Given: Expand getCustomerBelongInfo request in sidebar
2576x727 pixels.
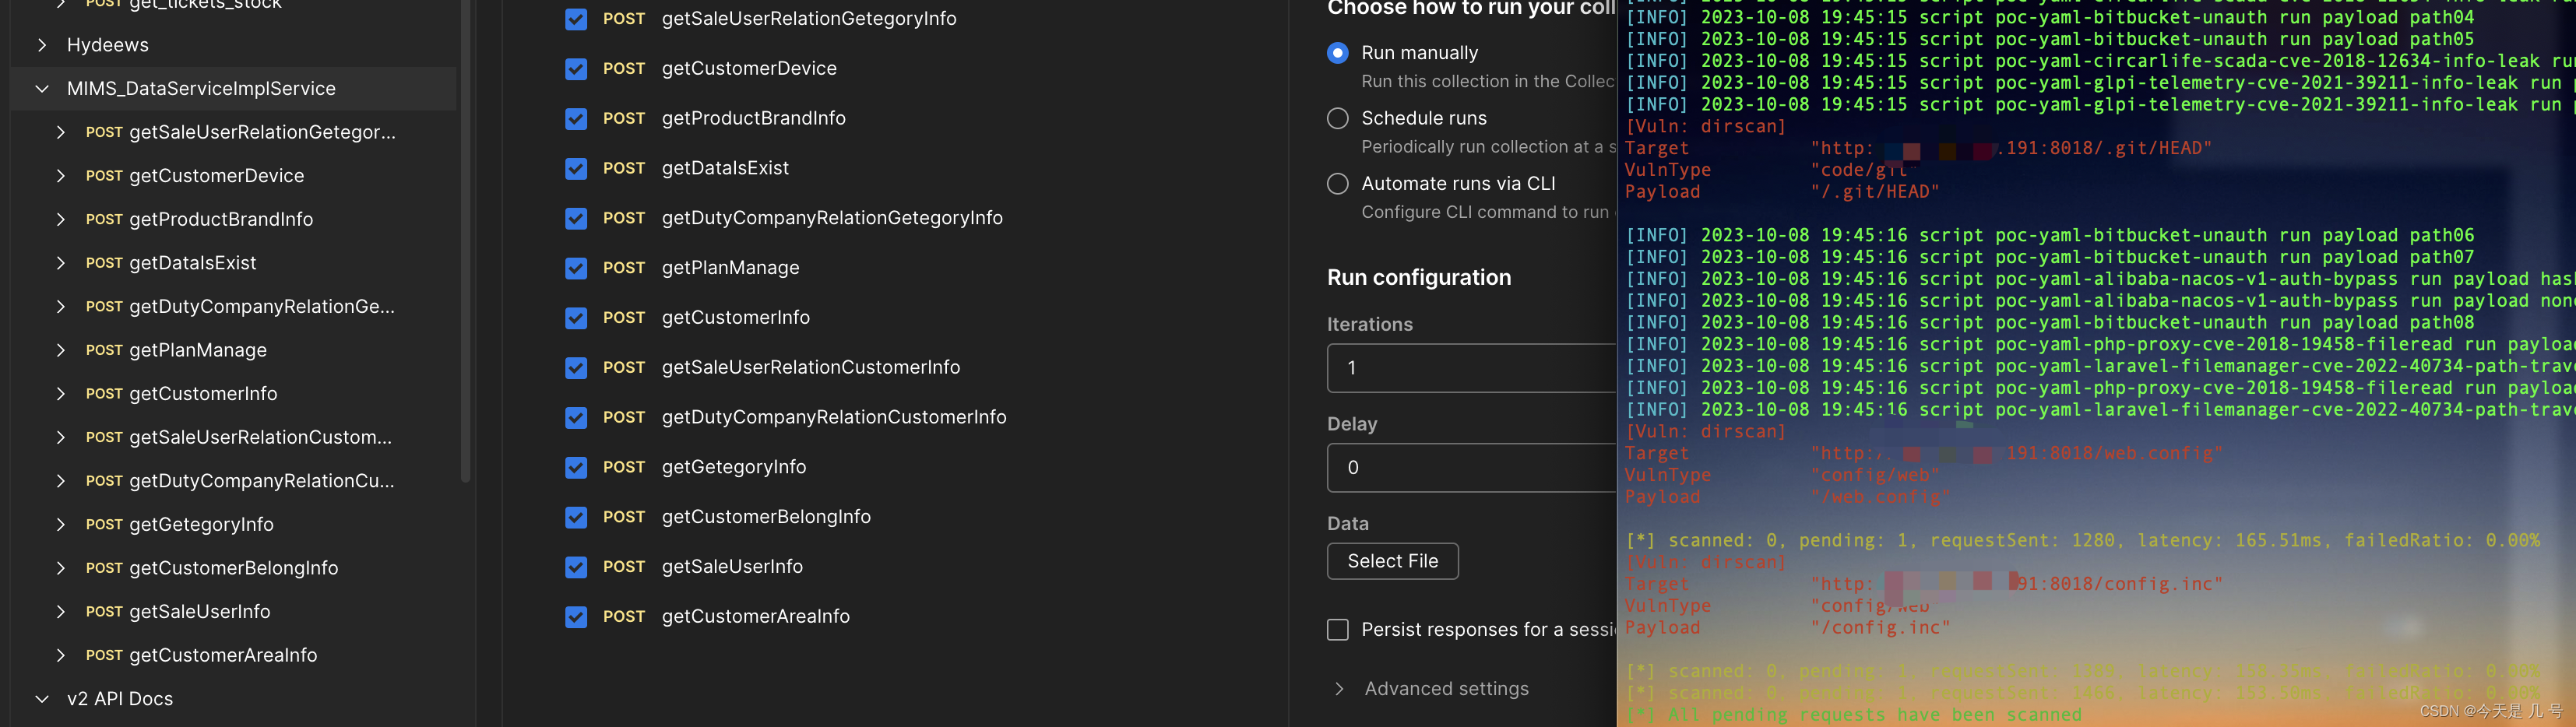Looking at the screenshot, I should [x=61, y=568].
